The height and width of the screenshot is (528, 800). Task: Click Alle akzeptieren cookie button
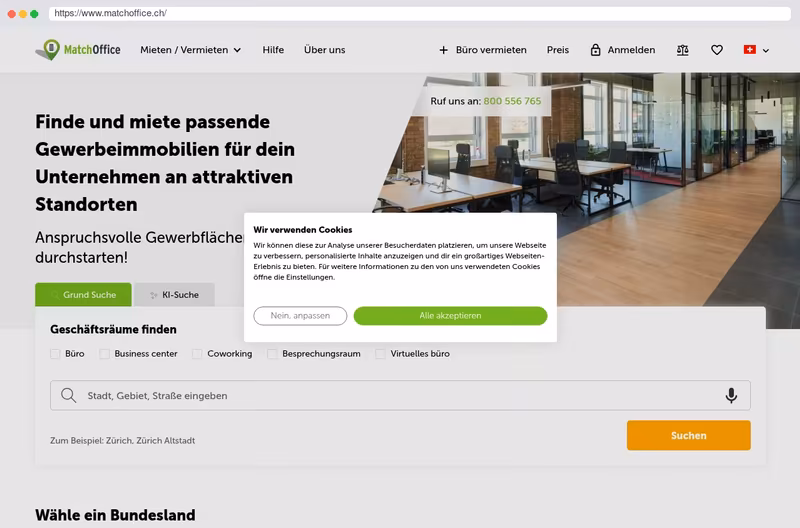pyautogui.click(x=451, y=316)
